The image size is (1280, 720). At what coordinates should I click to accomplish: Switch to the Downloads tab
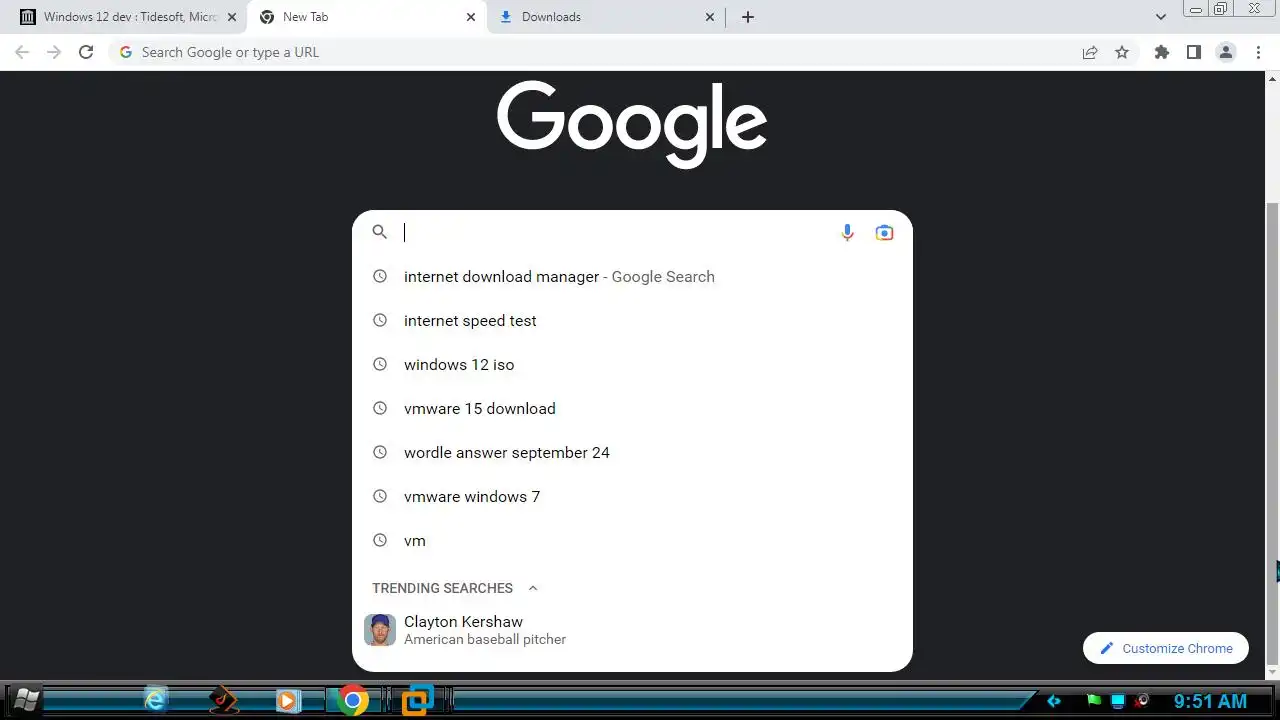coord(606,17)
